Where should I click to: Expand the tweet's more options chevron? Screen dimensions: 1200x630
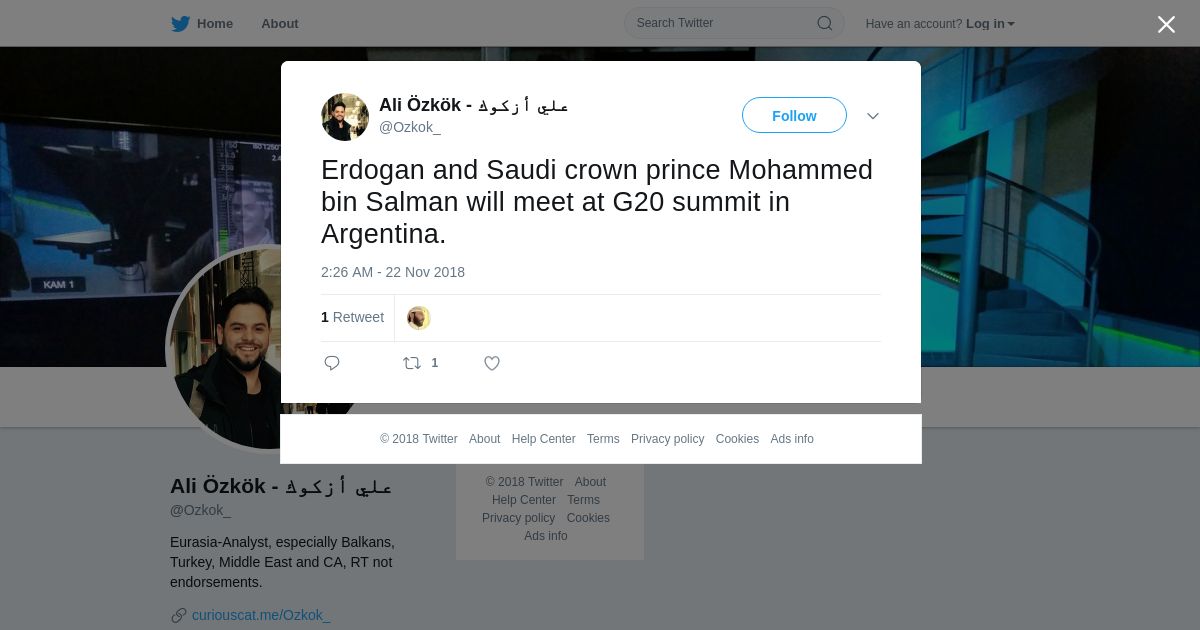873,116
